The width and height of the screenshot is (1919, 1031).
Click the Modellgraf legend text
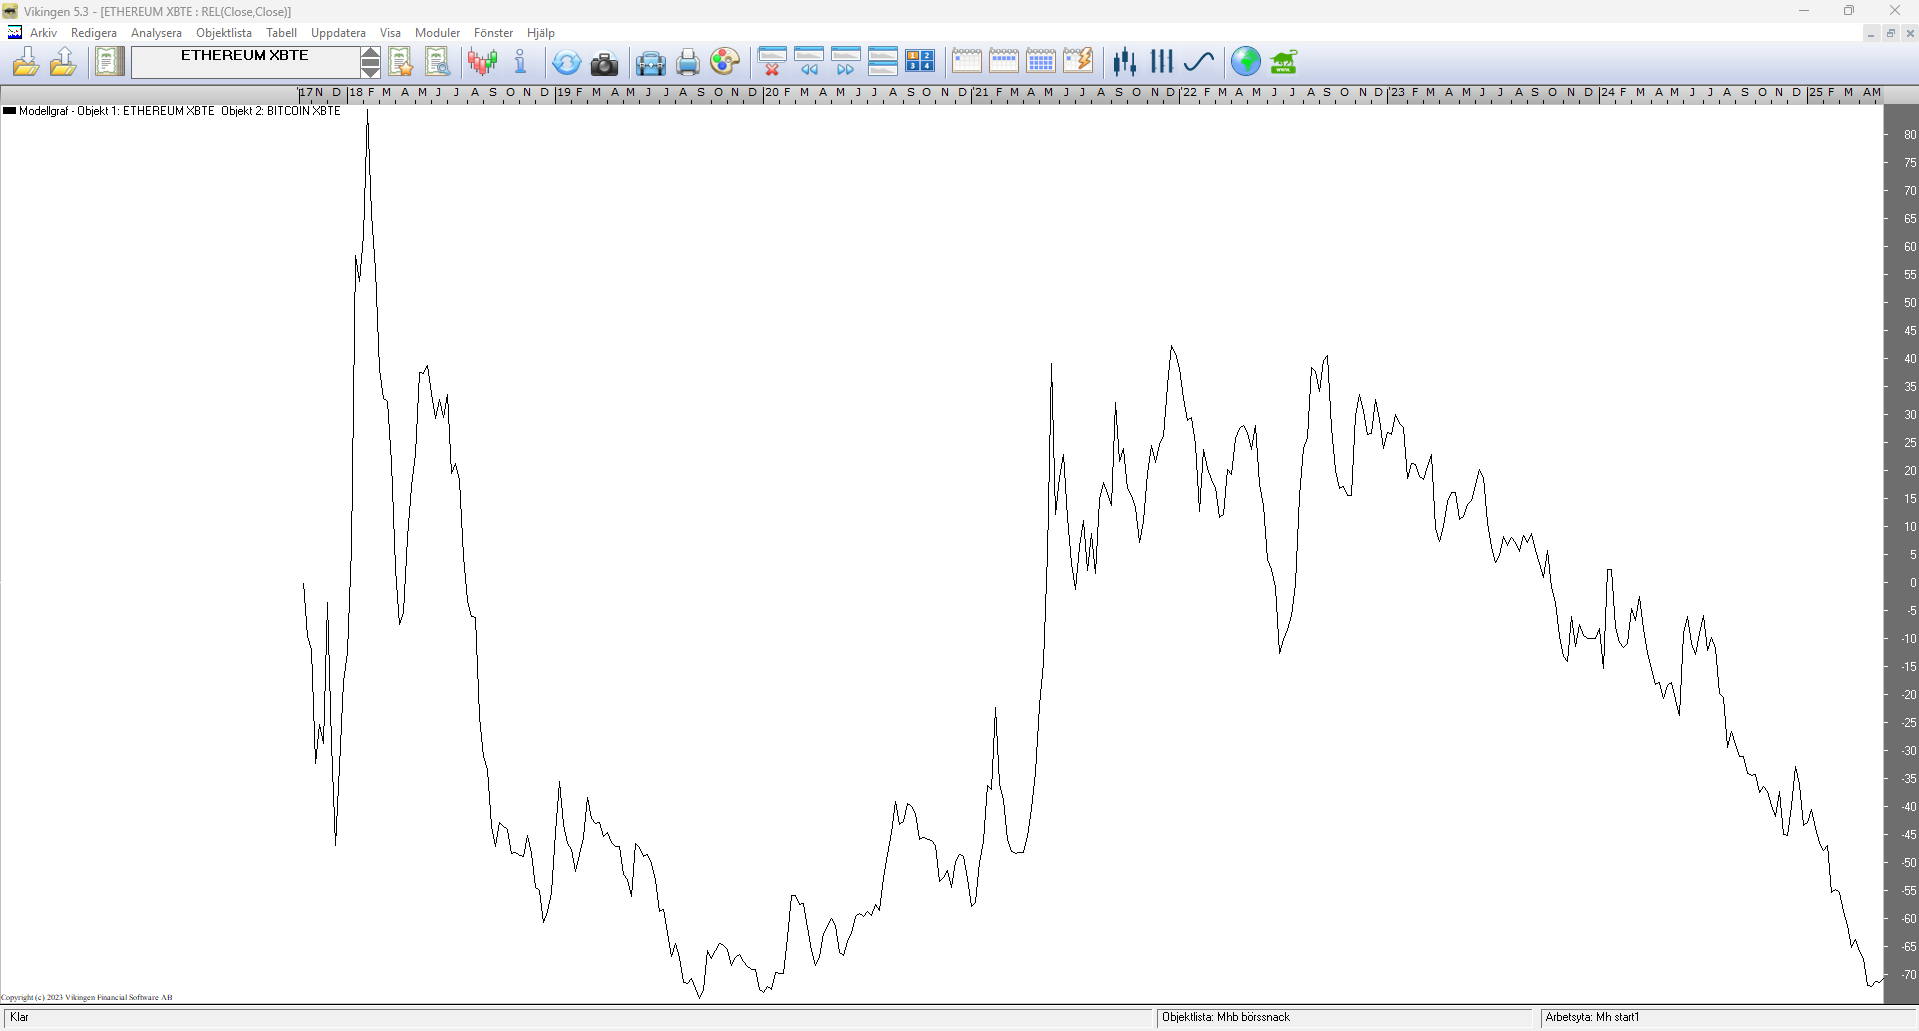point(180,111)
